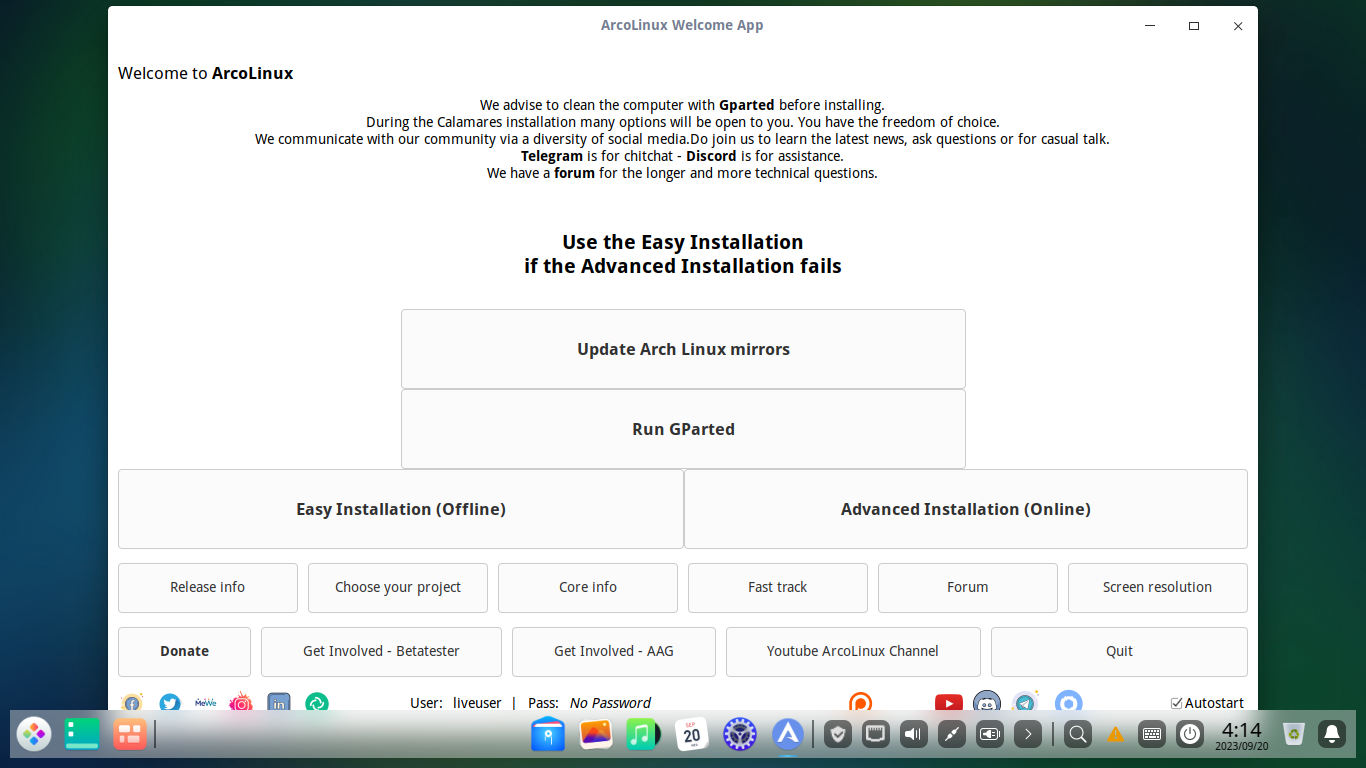
Task: Click the Donate button
Action: point(184,652)
